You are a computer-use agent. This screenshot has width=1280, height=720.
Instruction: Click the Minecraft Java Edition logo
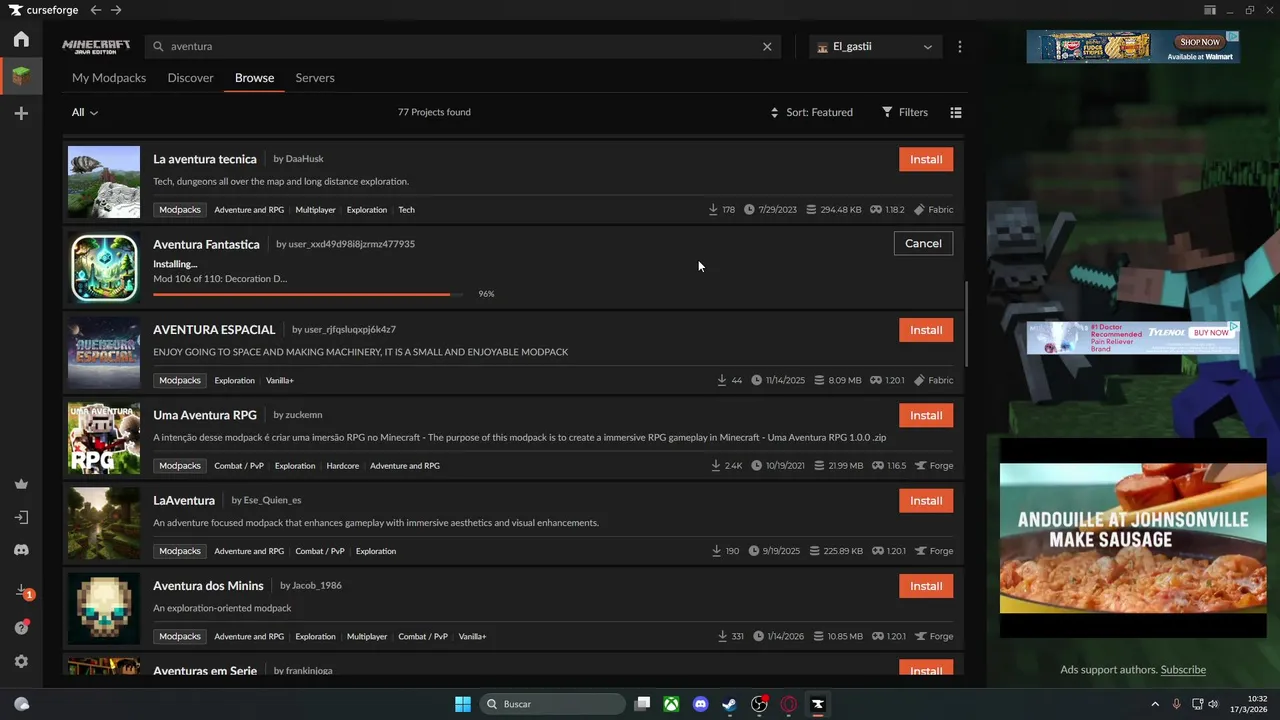click(x=96, y=46)
